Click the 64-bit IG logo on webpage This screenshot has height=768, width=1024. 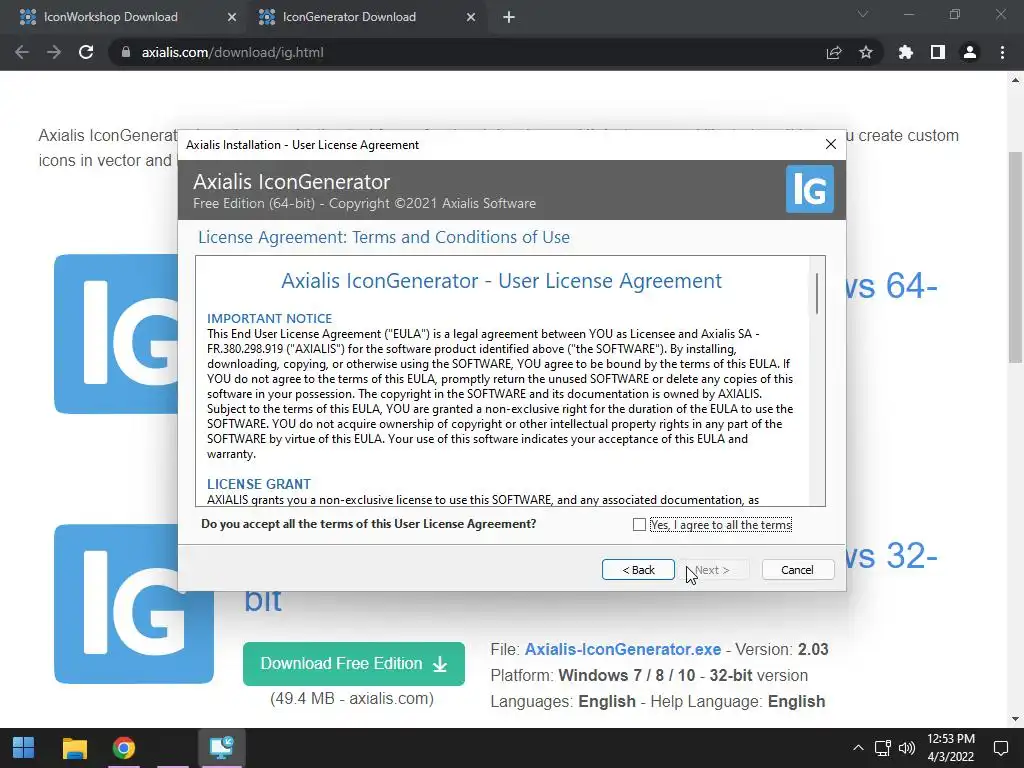[x=116, y=334]
